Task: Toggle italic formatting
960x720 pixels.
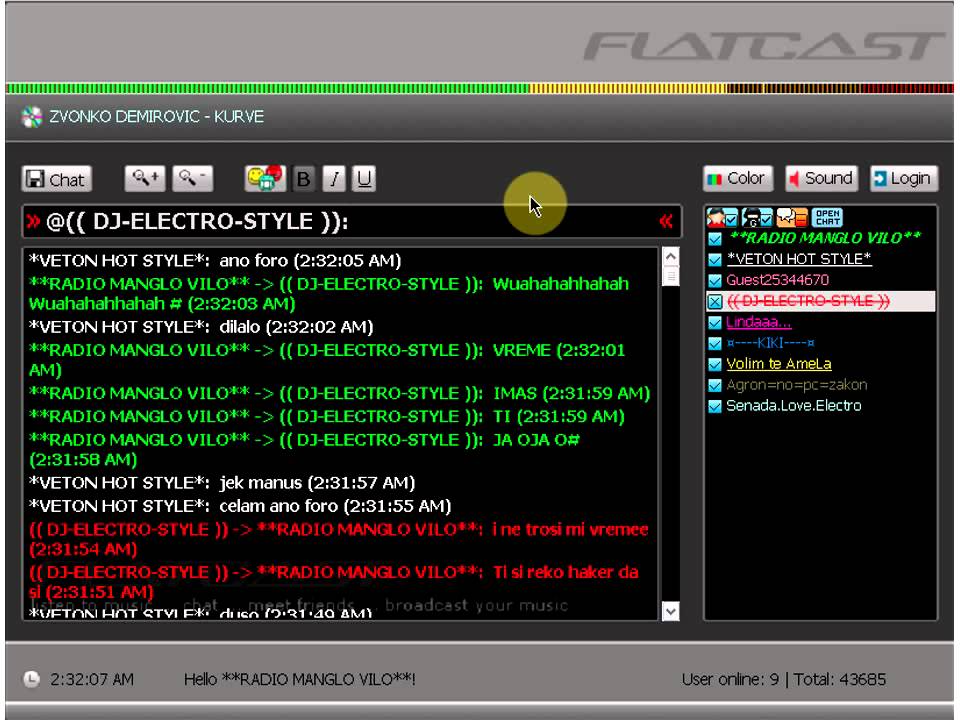Action: (334, 179)
